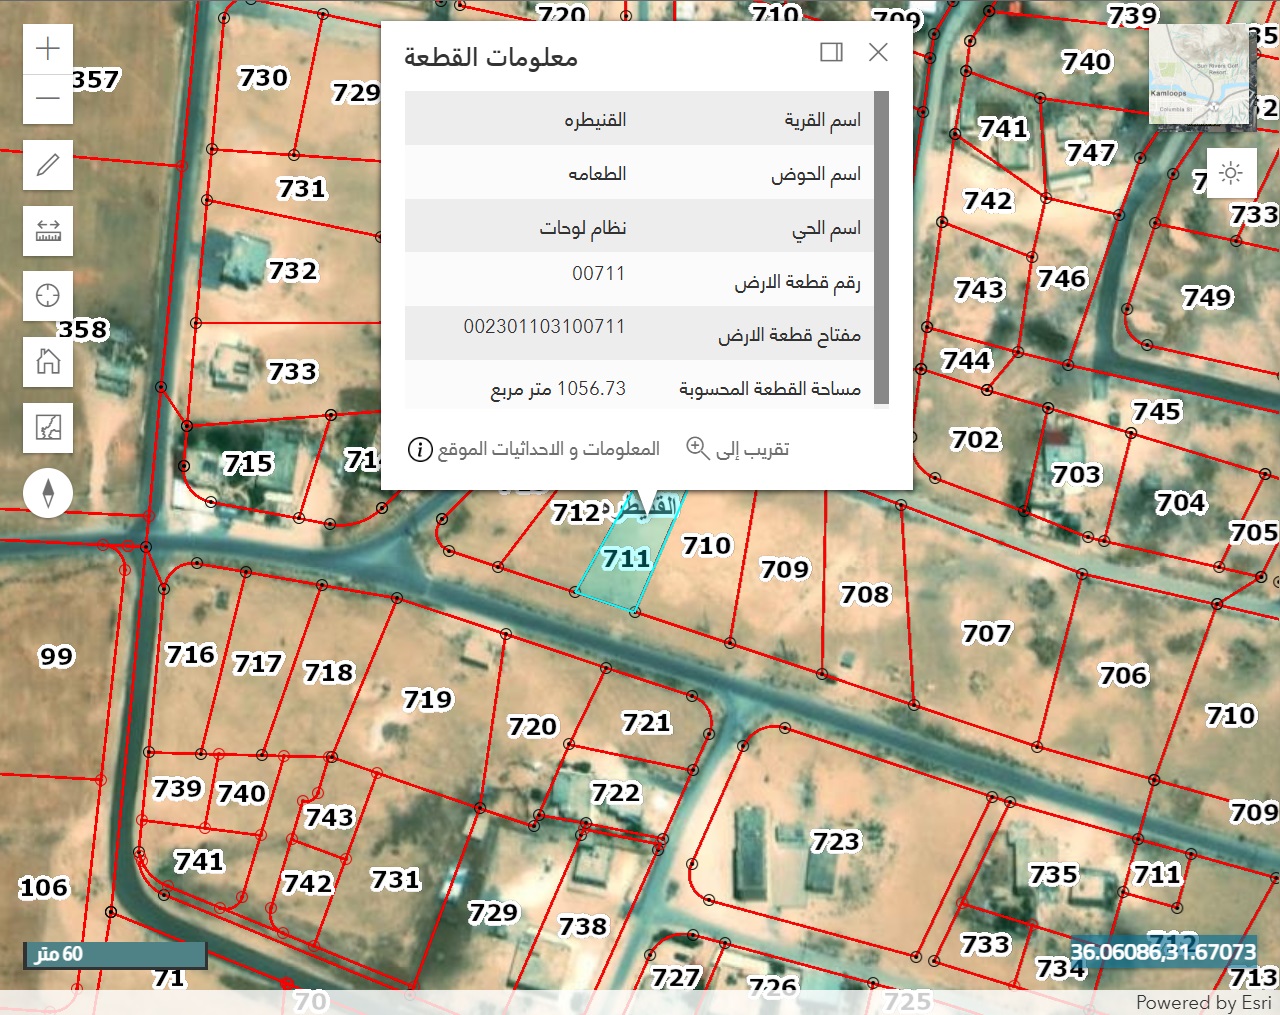
Task: Dock the parcel information popup
Action: tap(831, 52)
